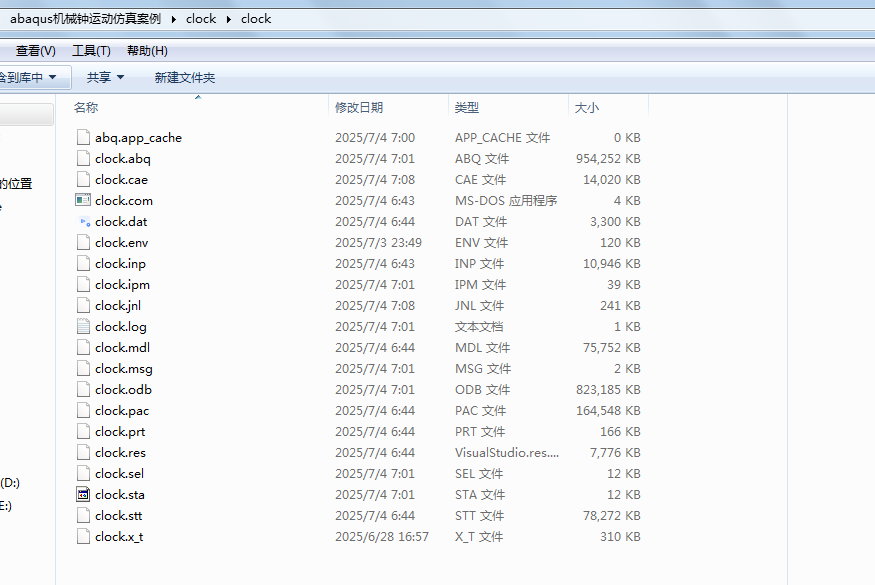
Task: Open the 查看(V) menu
Action: pyautogui.click(x=36, y=51)
